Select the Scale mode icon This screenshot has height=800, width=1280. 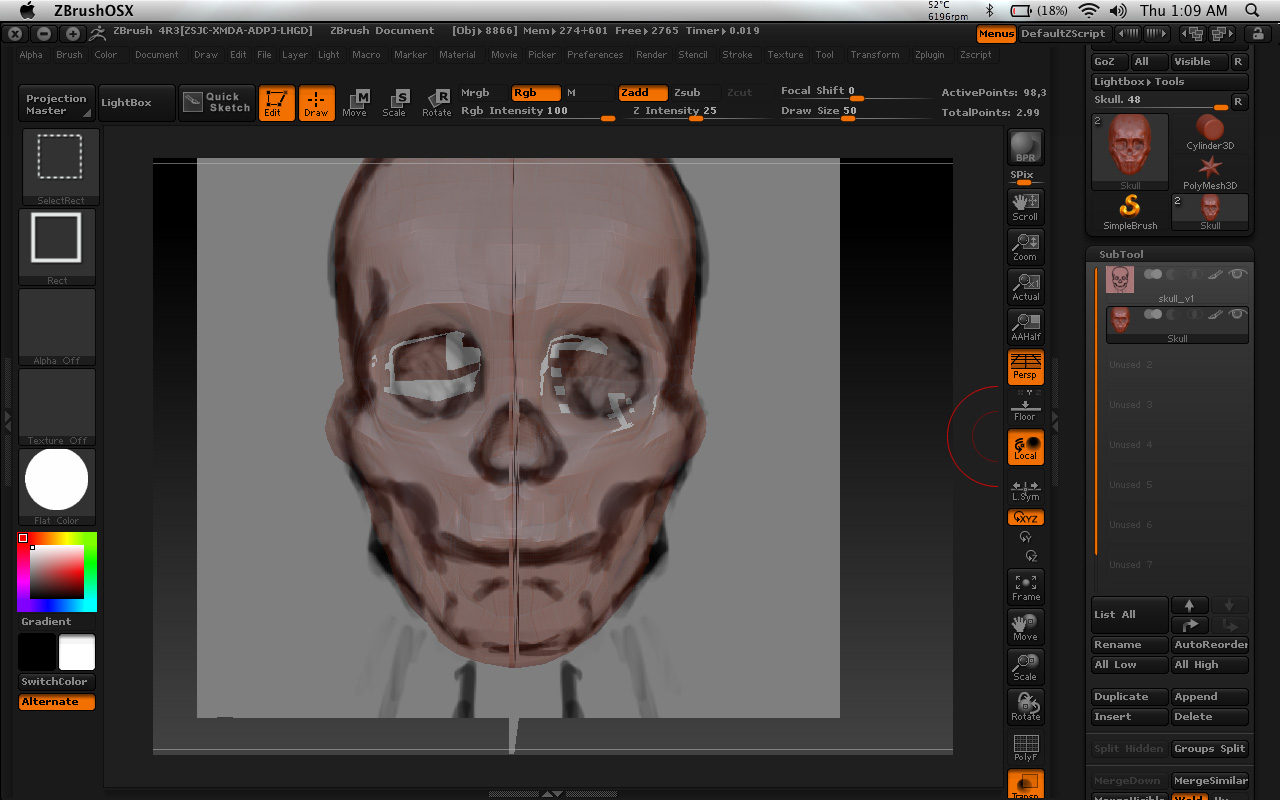tap(395, 103)
